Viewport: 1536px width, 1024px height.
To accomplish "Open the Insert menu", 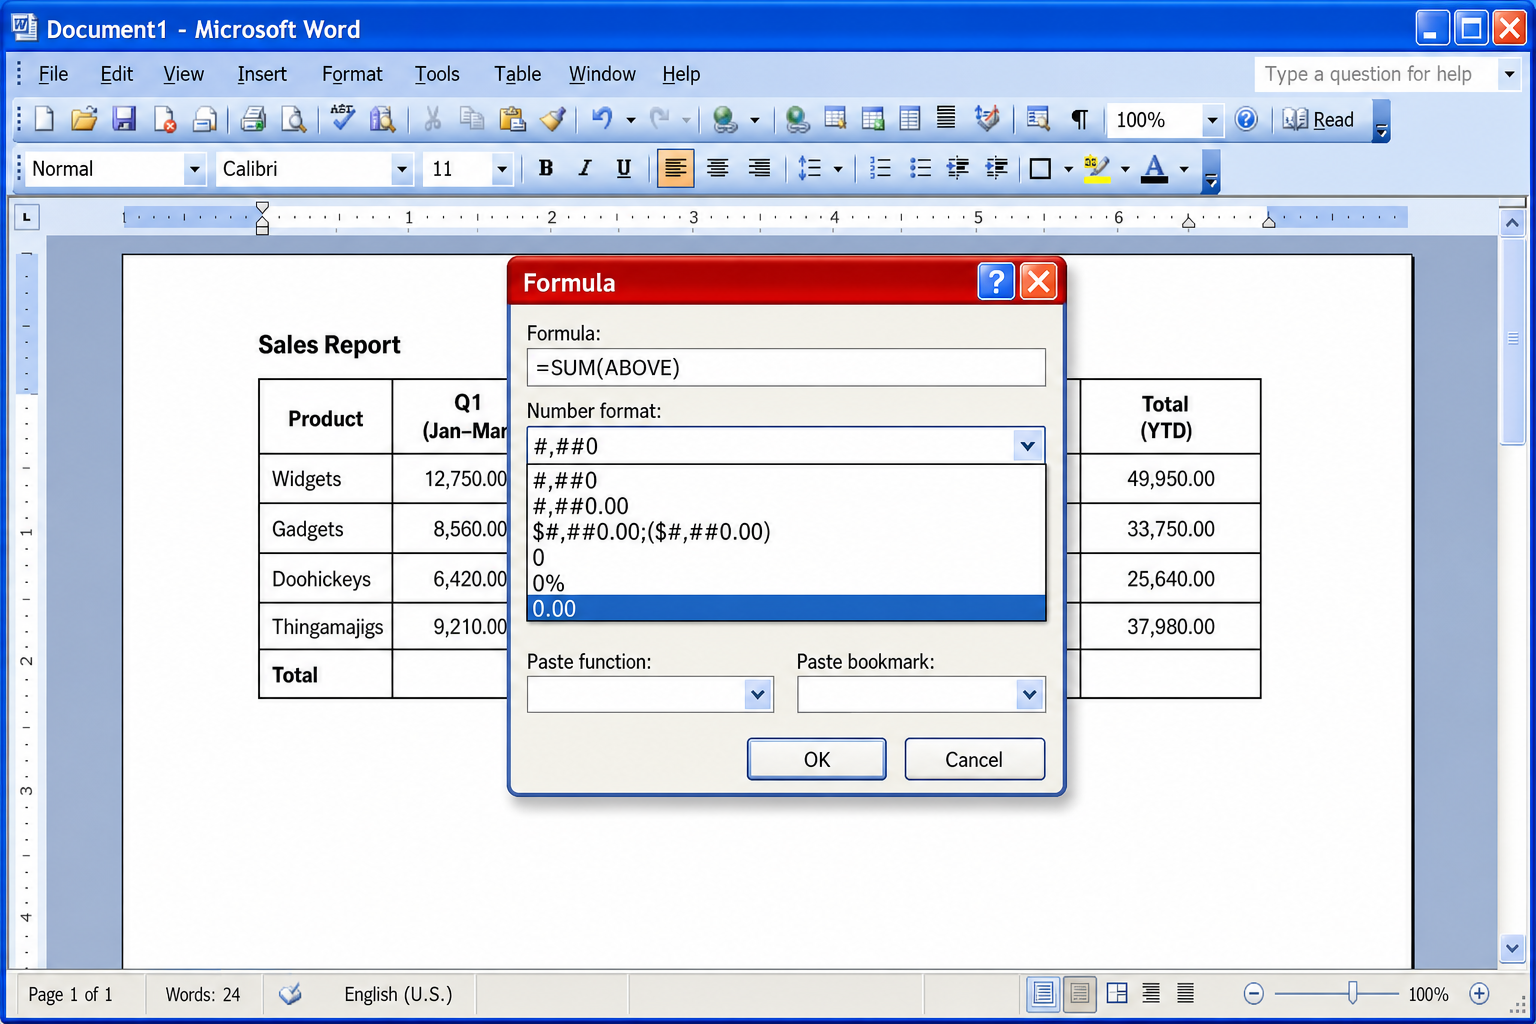I will pyautogui.click(x=262, y=74).
